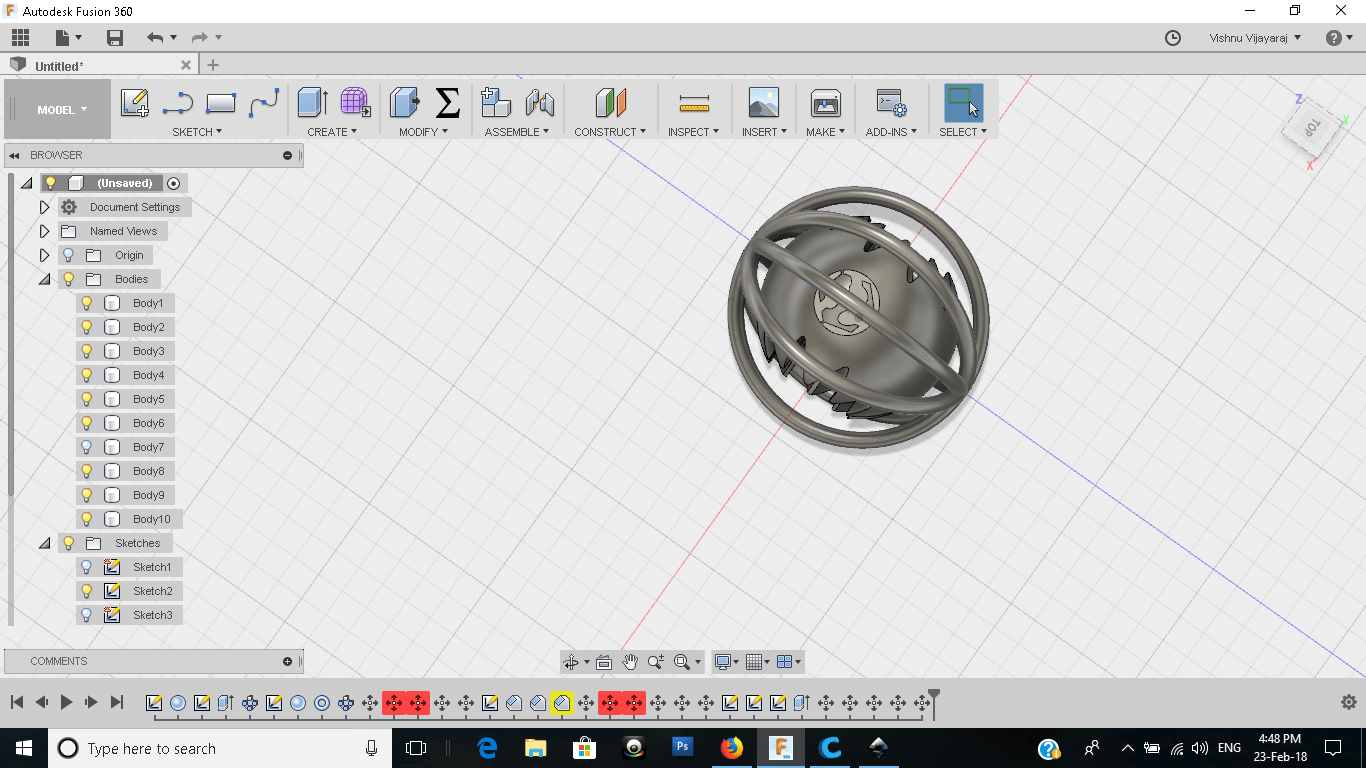This screenshot has width=1366, height=768.
Task: Select the Create Form tool
Action: tap(355, 102)
